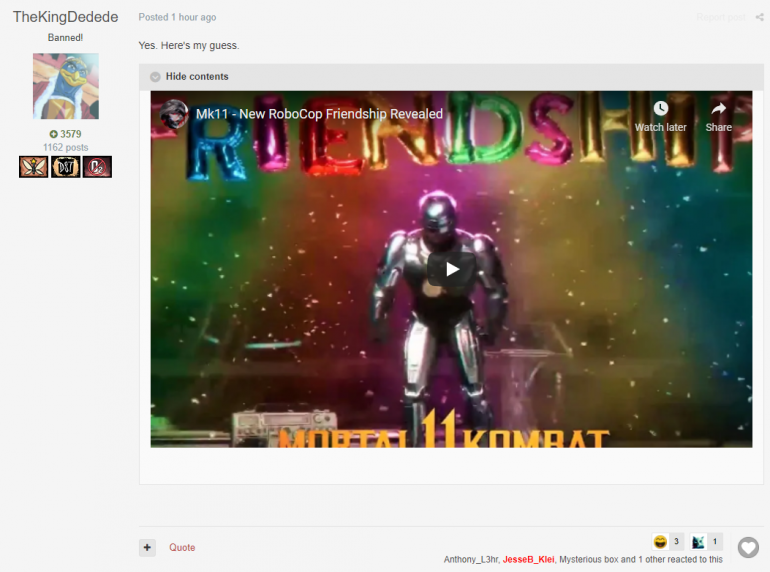
Task: Click the heart react button
Action: pos(748,547)
